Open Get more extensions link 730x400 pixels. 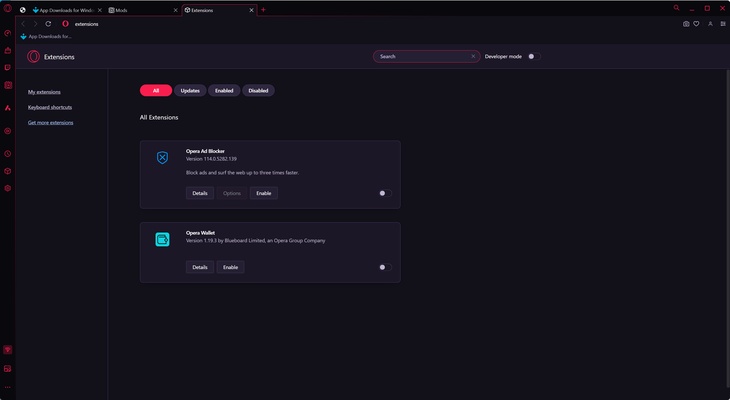coord(50,123)
